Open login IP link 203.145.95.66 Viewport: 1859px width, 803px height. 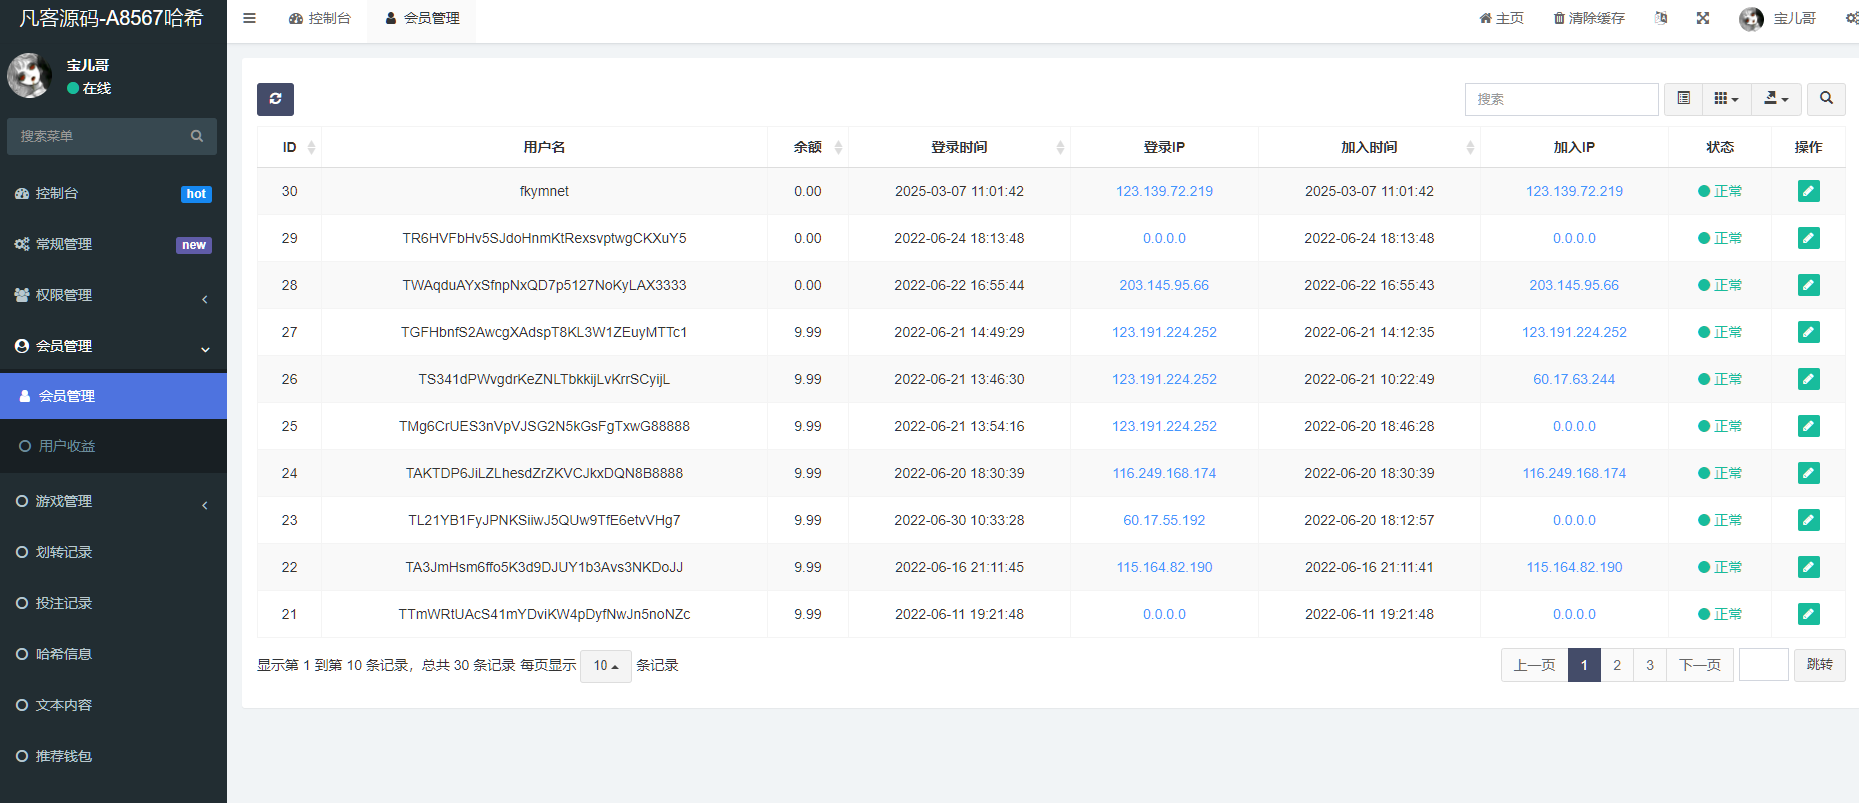(x=1164, y=285)
